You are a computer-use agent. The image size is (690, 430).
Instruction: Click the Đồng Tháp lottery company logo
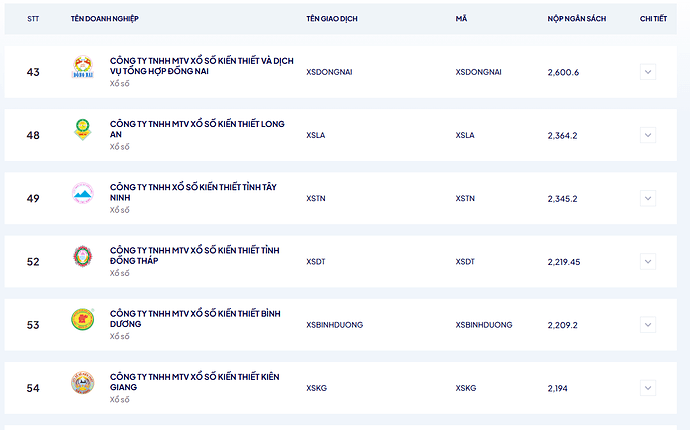click(x=82, y=257)
